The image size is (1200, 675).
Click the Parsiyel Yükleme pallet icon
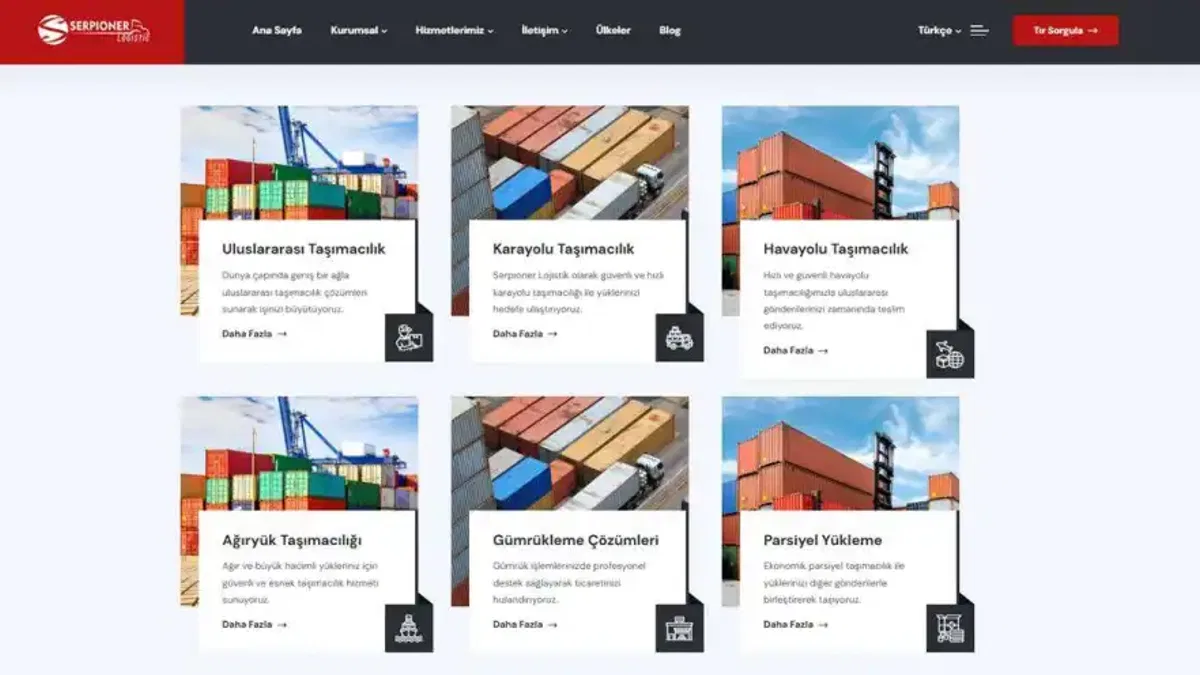(x=950, y=628)
